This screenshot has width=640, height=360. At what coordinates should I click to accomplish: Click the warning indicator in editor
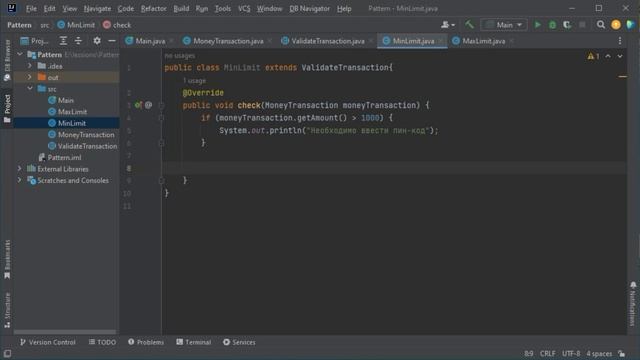[x=593, y=56]
